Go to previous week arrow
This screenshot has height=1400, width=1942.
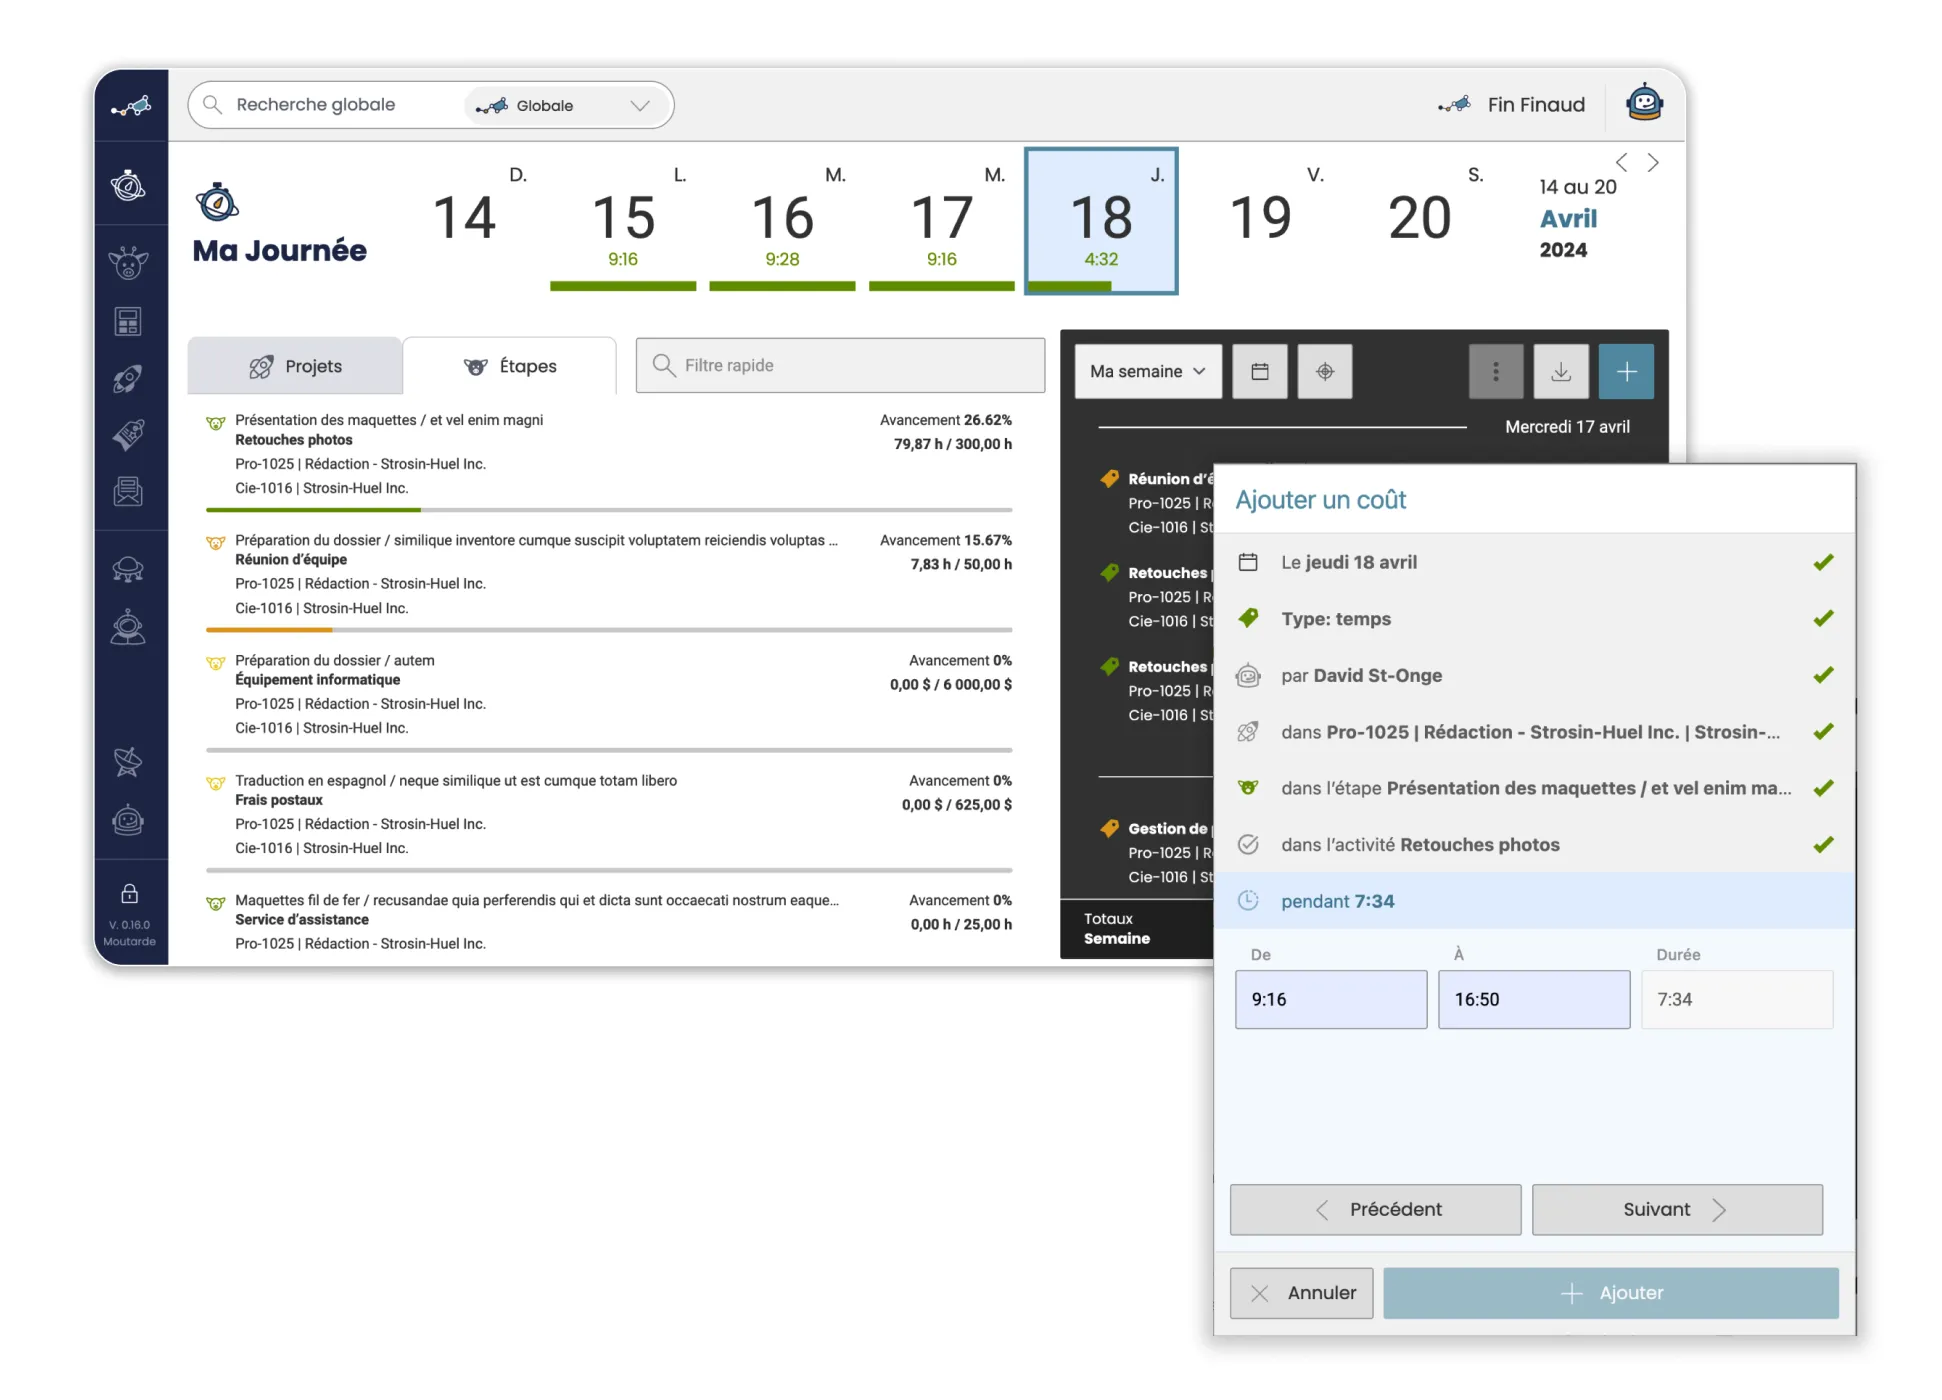1622,162
